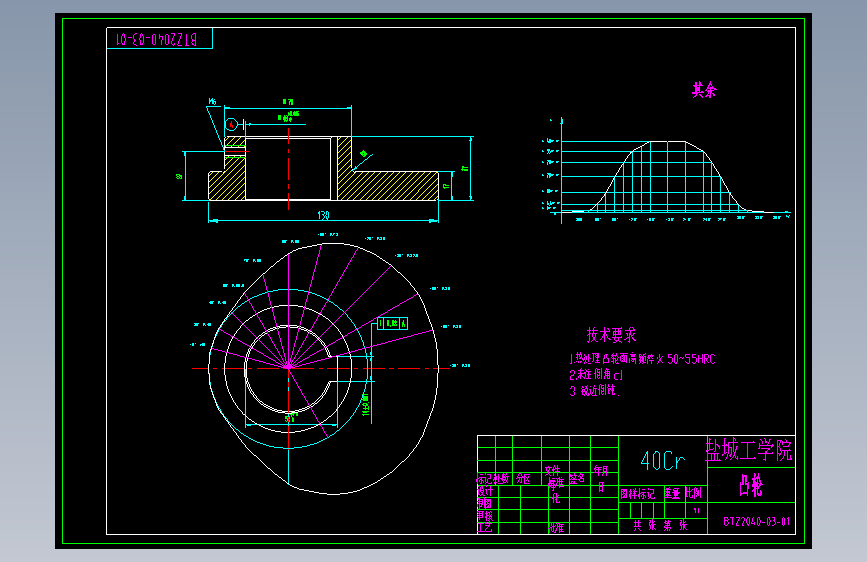Click the mirrored BTZ2040-03-01 label box
Screen dimensions: 867x562
tap(159, 39)
